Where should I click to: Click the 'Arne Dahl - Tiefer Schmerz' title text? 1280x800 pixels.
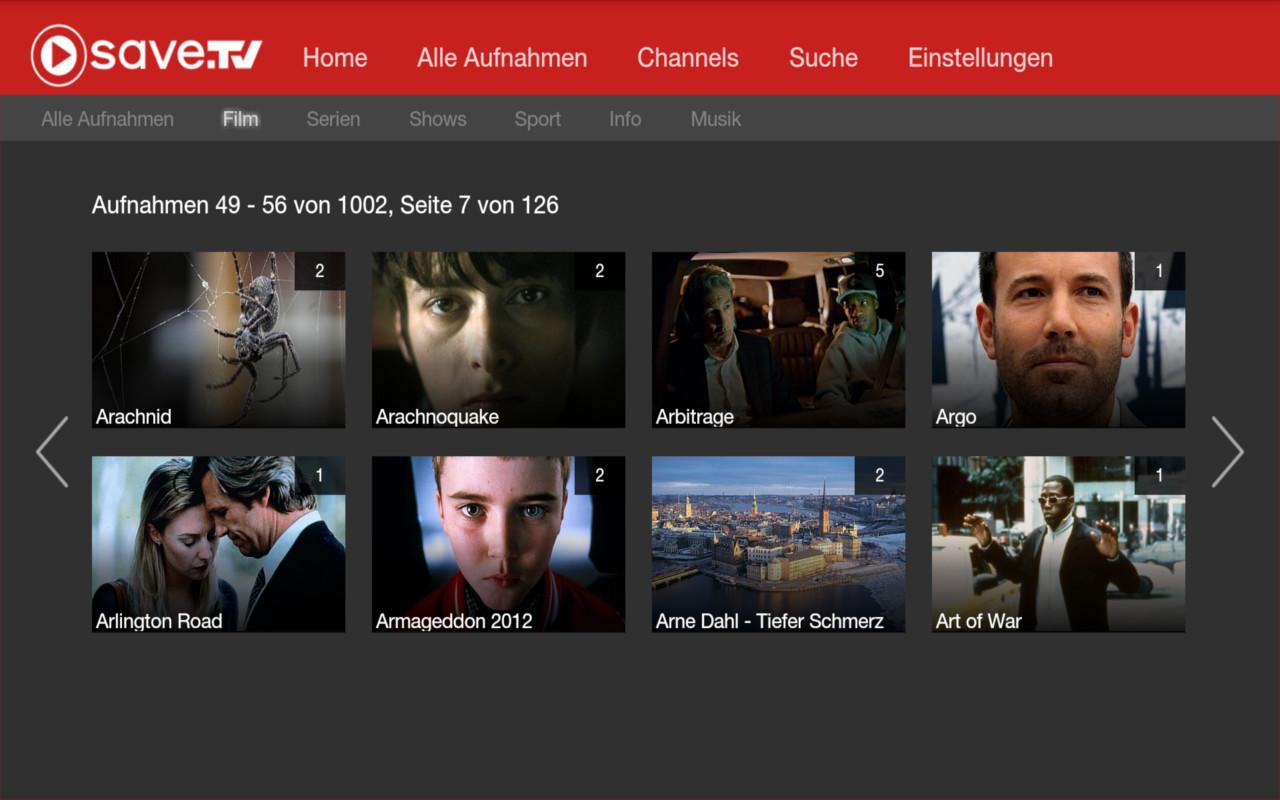point(770,621)
